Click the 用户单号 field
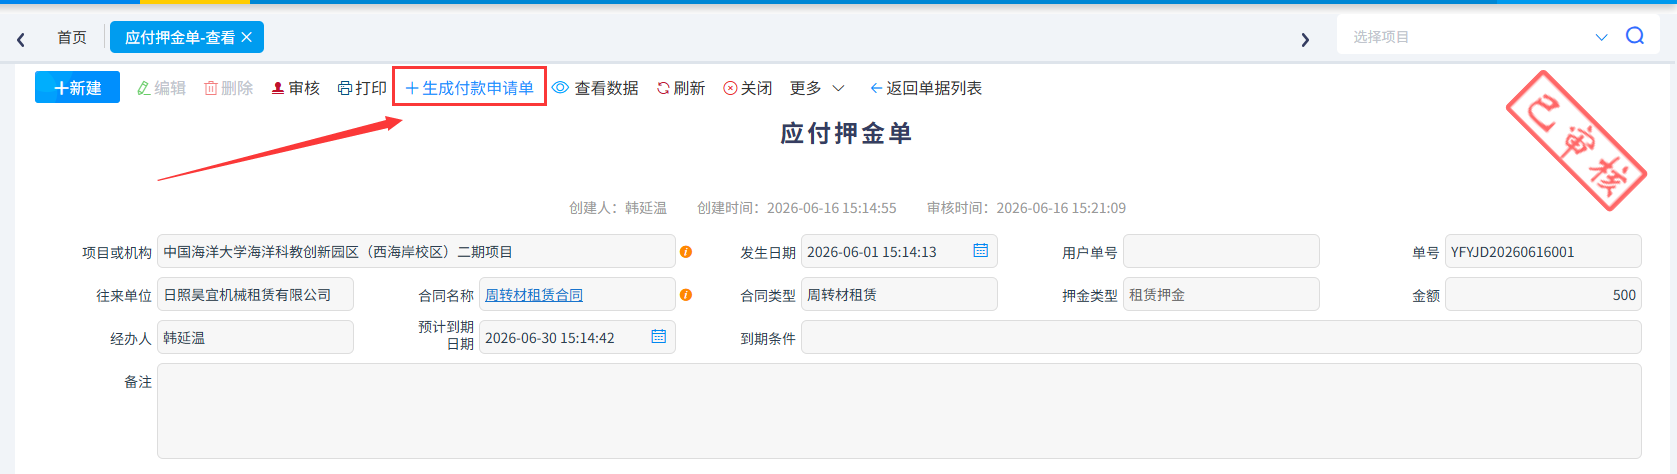 (x=1221, y=252)
